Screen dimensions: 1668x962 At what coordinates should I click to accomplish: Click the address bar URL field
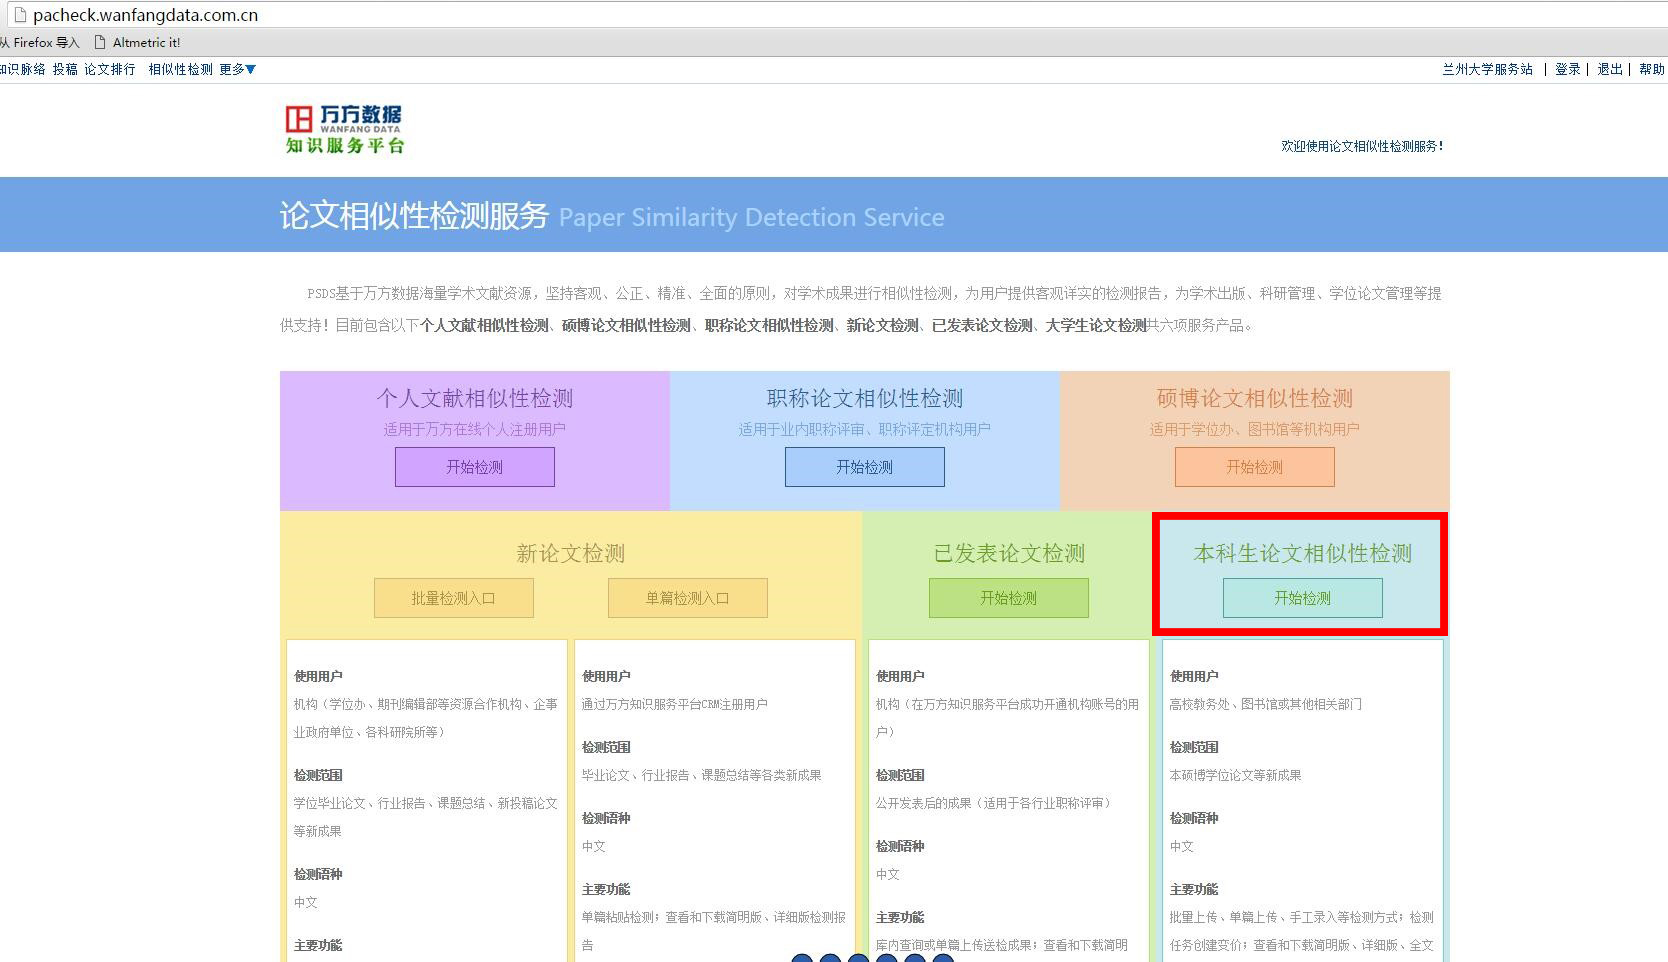[700, 15]
